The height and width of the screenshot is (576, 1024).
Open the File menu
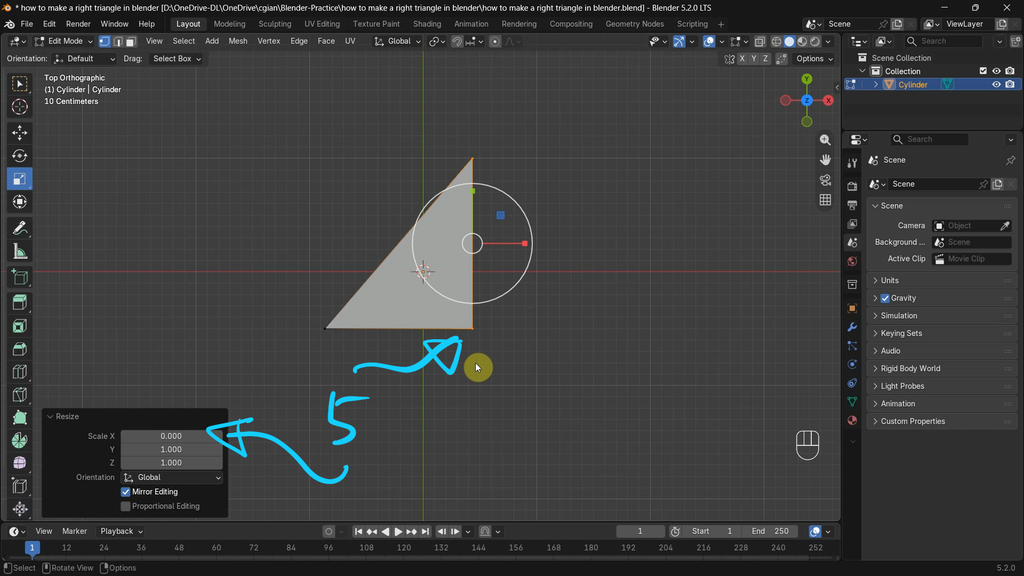coord(27,24)
